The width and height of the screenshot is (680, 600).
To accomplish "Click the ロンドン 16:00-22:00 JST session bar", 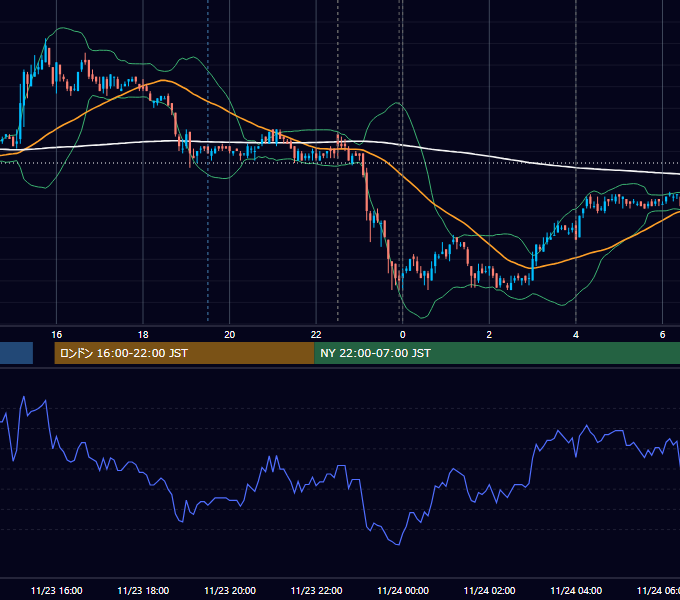I will coord(184,353).
